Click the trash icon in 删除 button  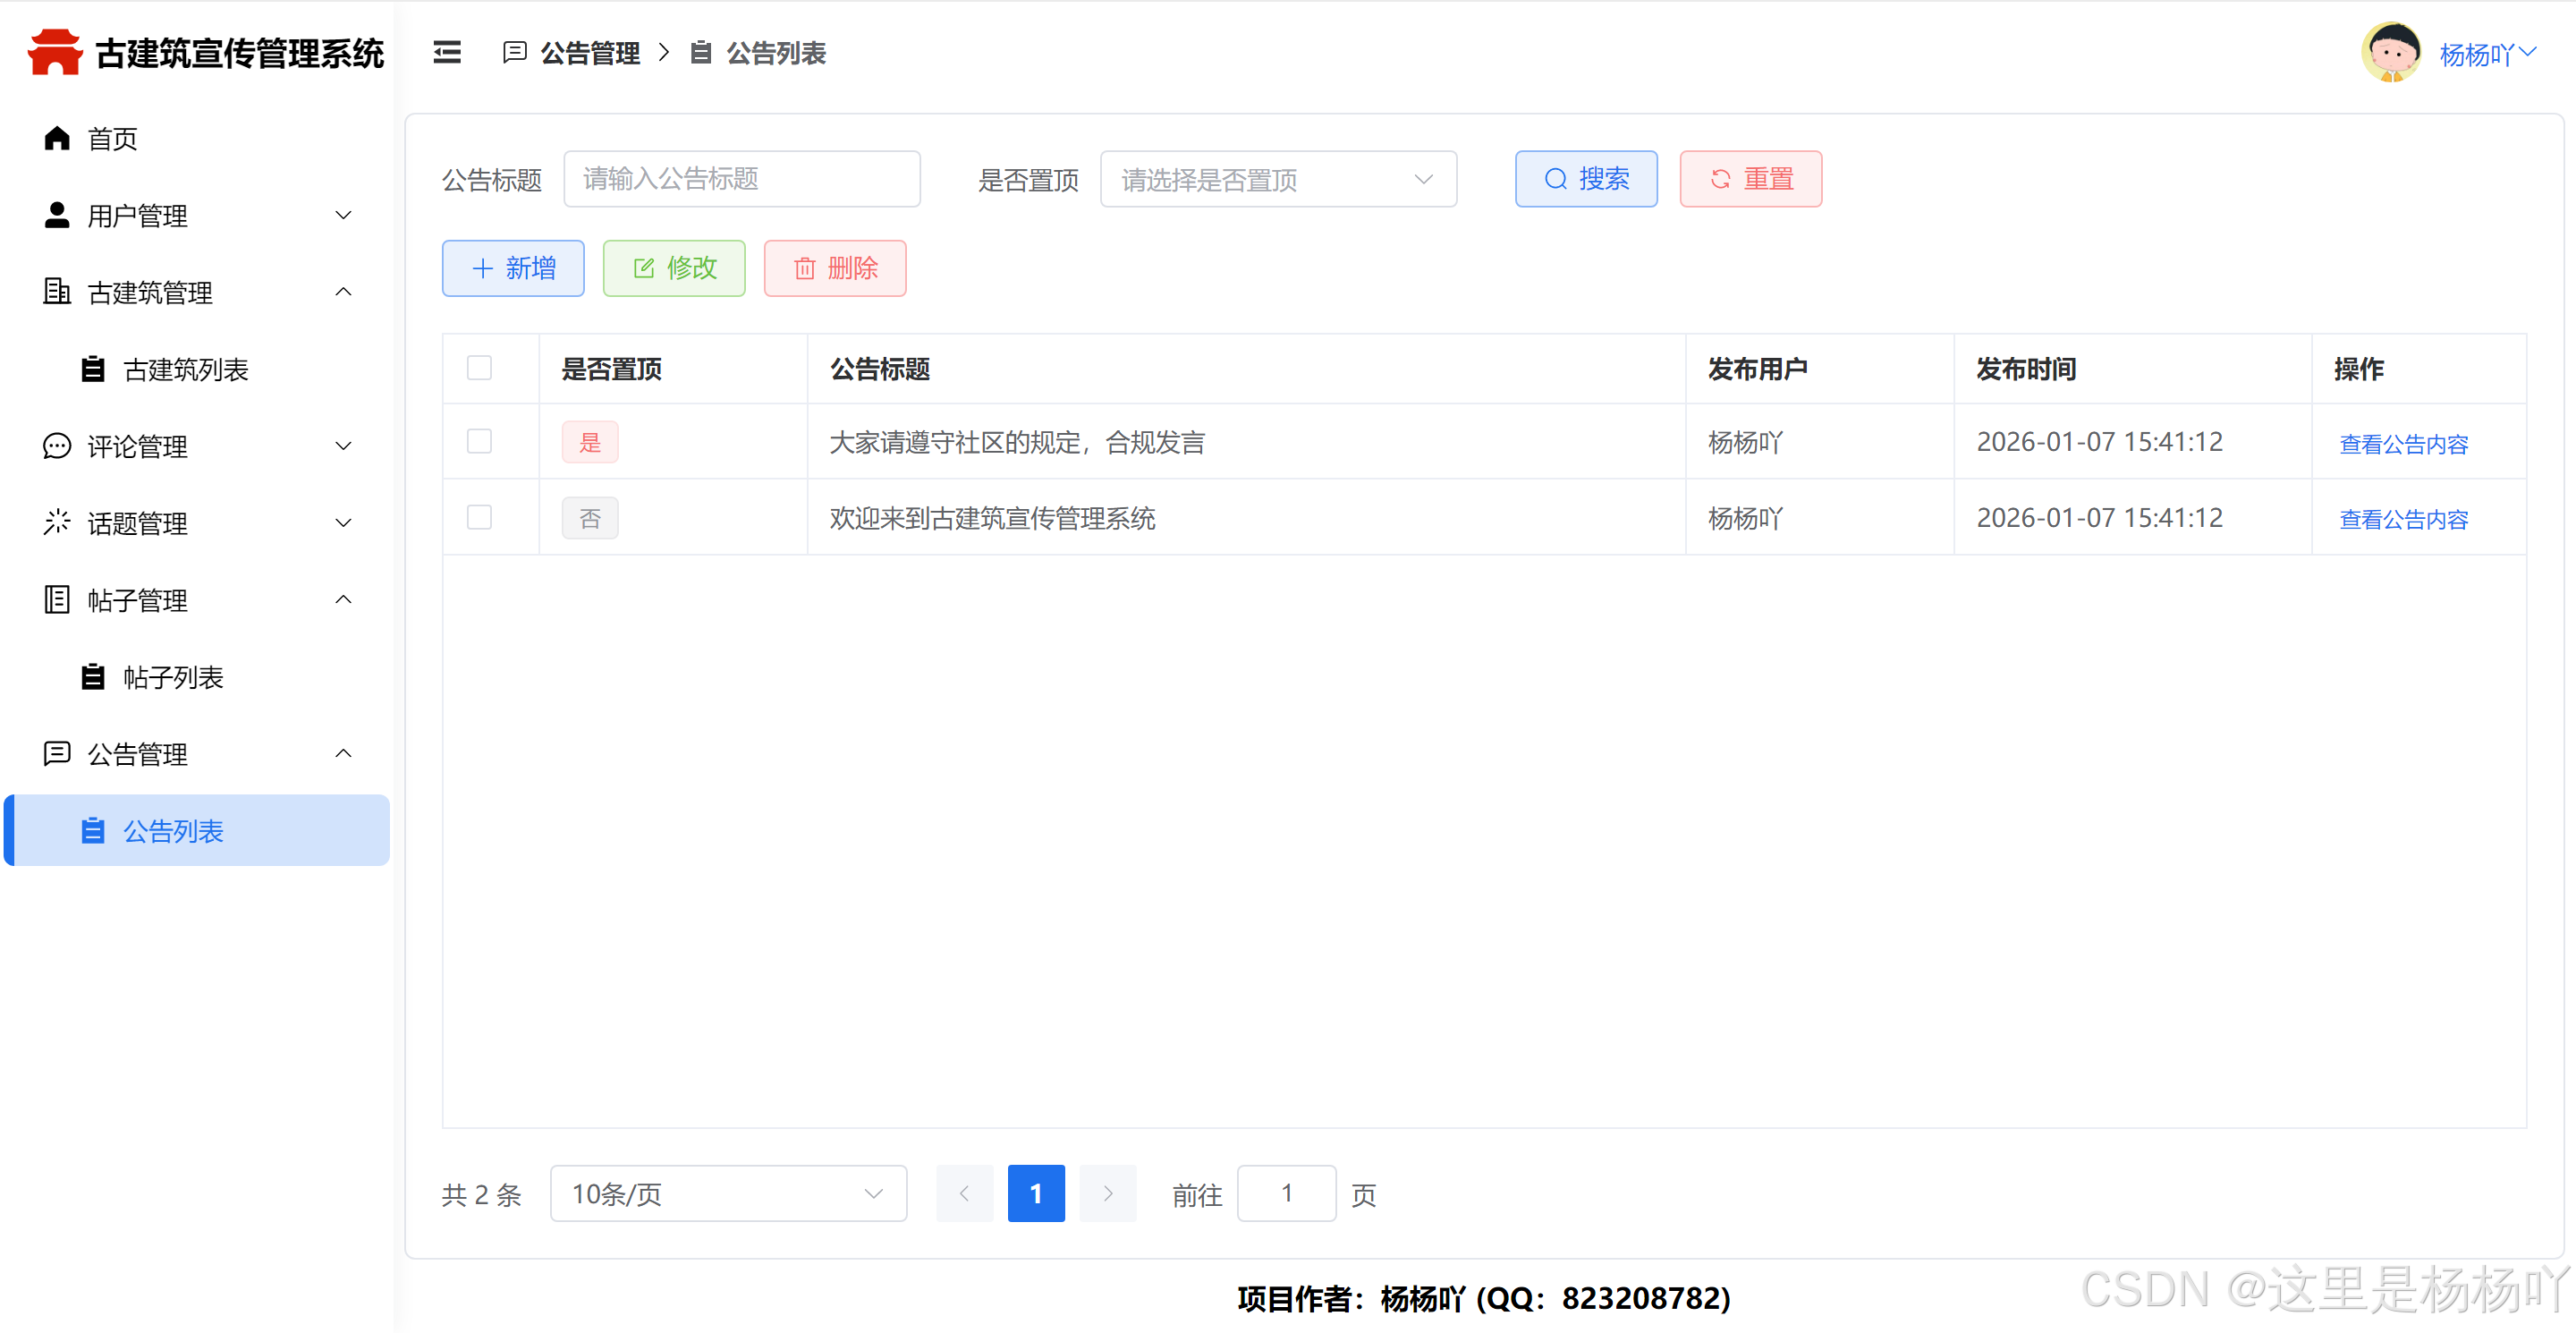(x=804, y=269)
